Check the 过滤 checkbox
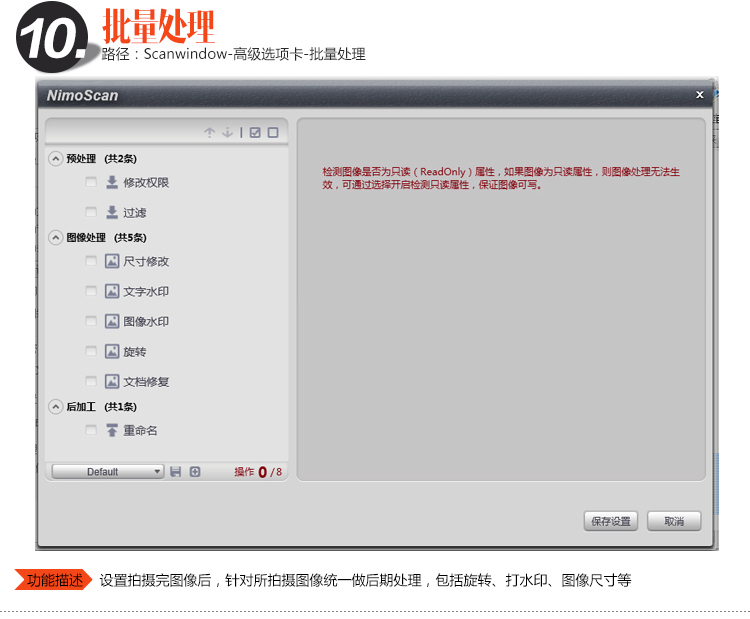The height and width of the screenshot is (619, 750). click(91, 212)
